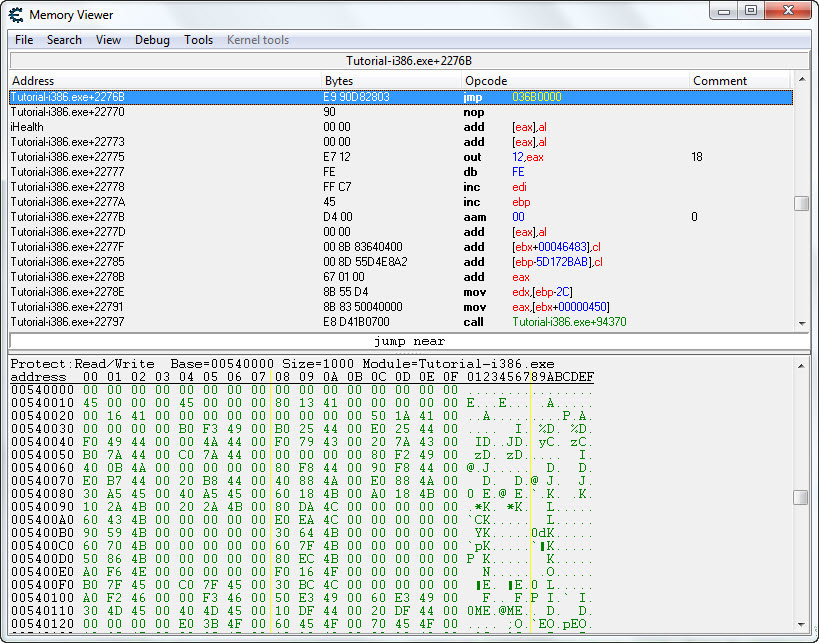Click the Bytes column header
819x643 pixels.
[391, 81]
